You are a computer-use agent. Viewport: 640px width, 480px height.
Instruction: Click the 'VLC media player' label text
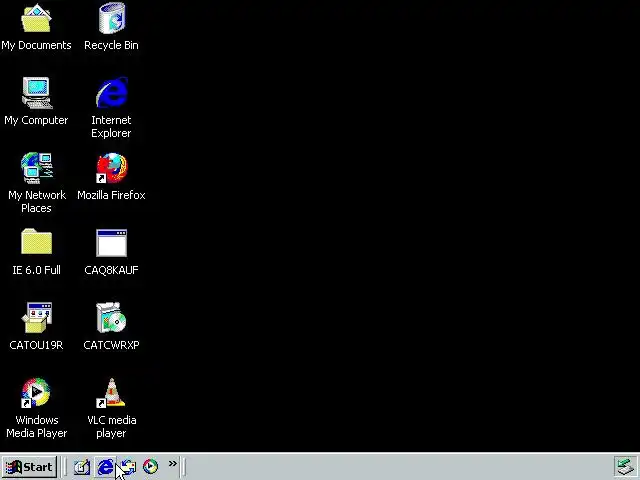click(111, 427)
